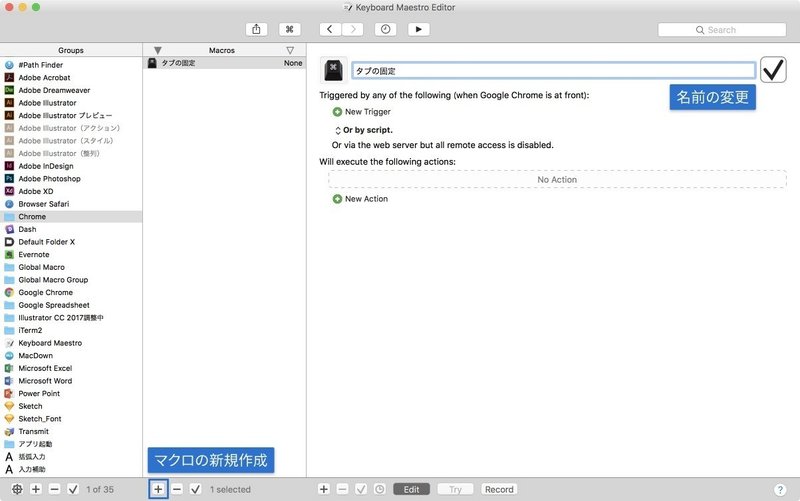Select the Global Macro Group
Viewport: 800px width, 501px height.
(x=71, y=280)
